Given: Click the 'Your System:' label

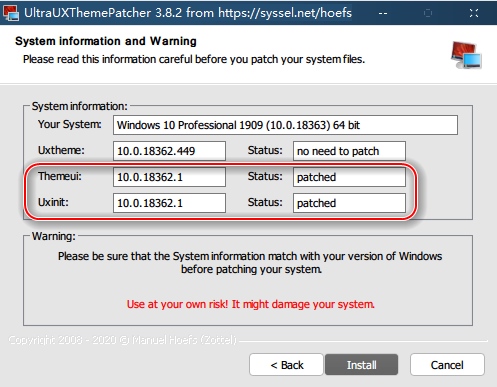Looking at the screenshot, I should [x=70, y=124].
